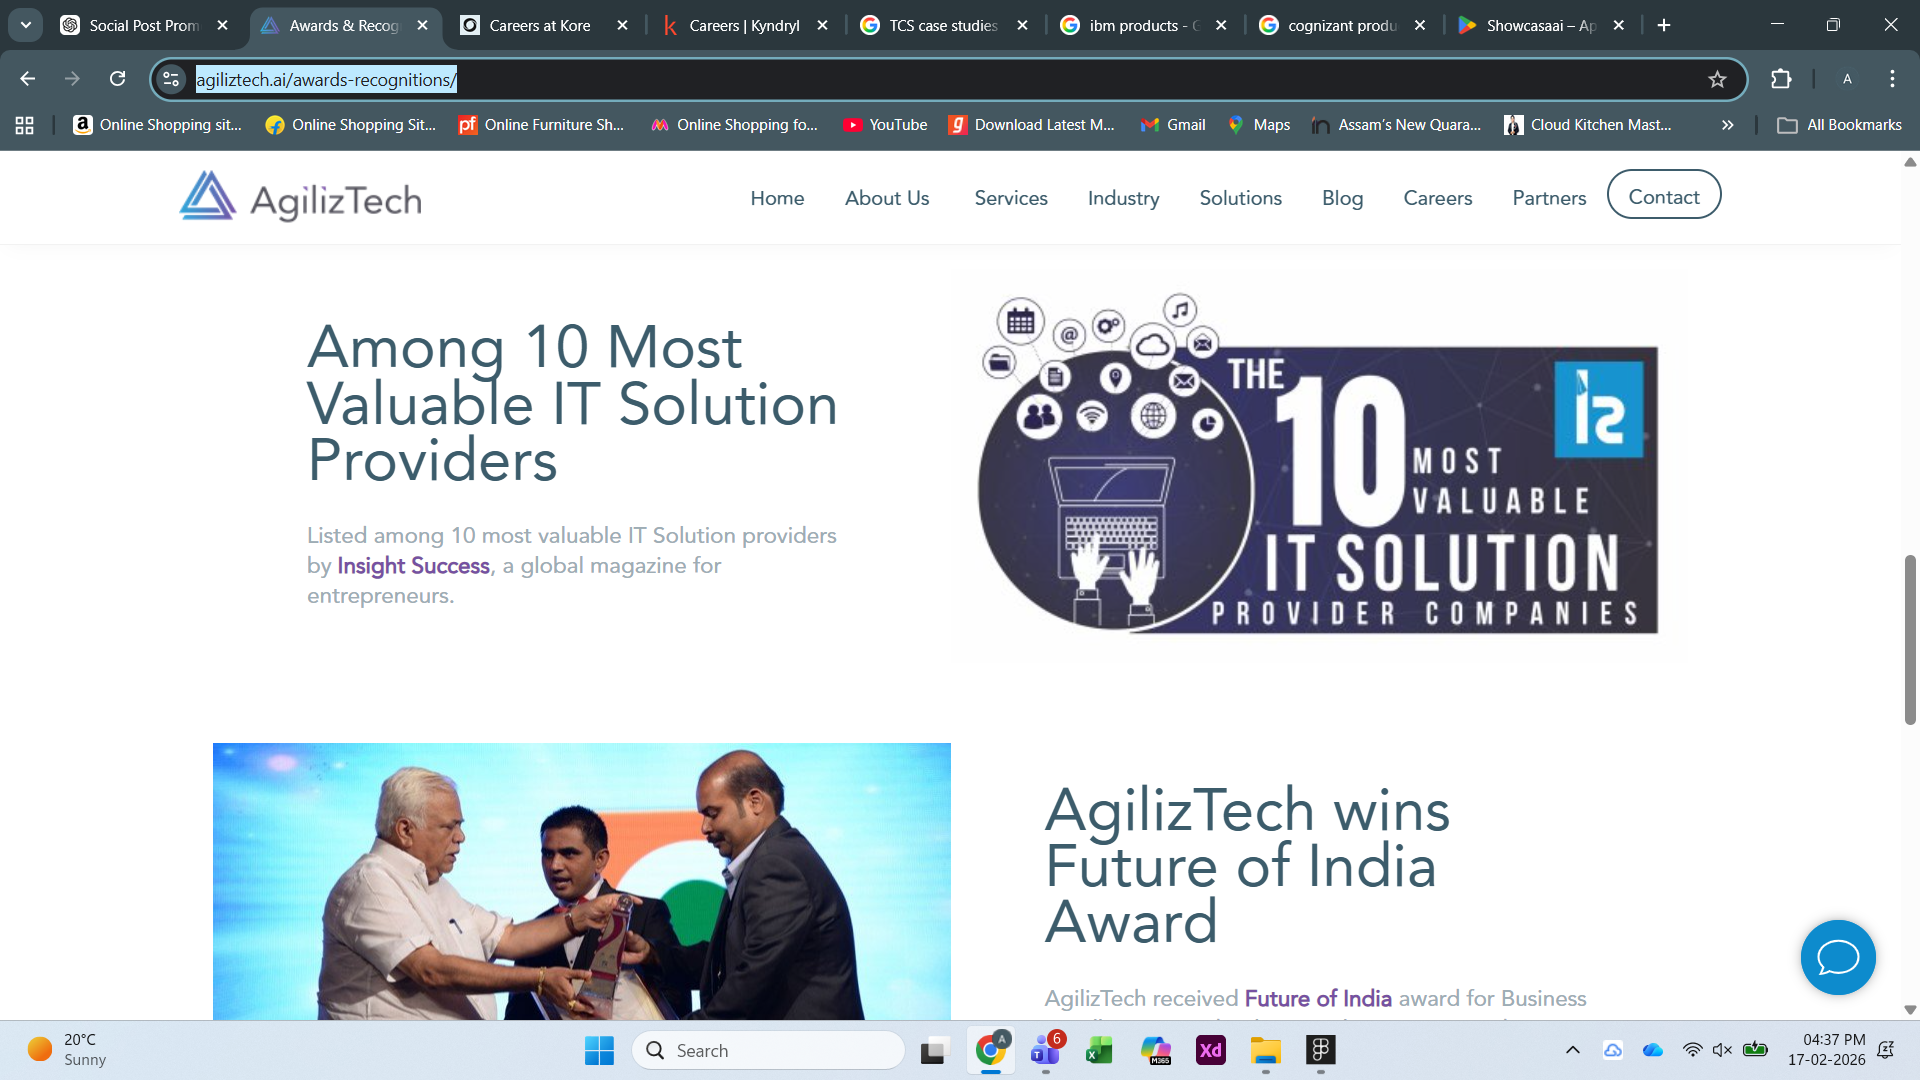This screenshot has height=1080, width=1920.
Task: Open browser extensions from the toolbar
Action: point(1782,78)
